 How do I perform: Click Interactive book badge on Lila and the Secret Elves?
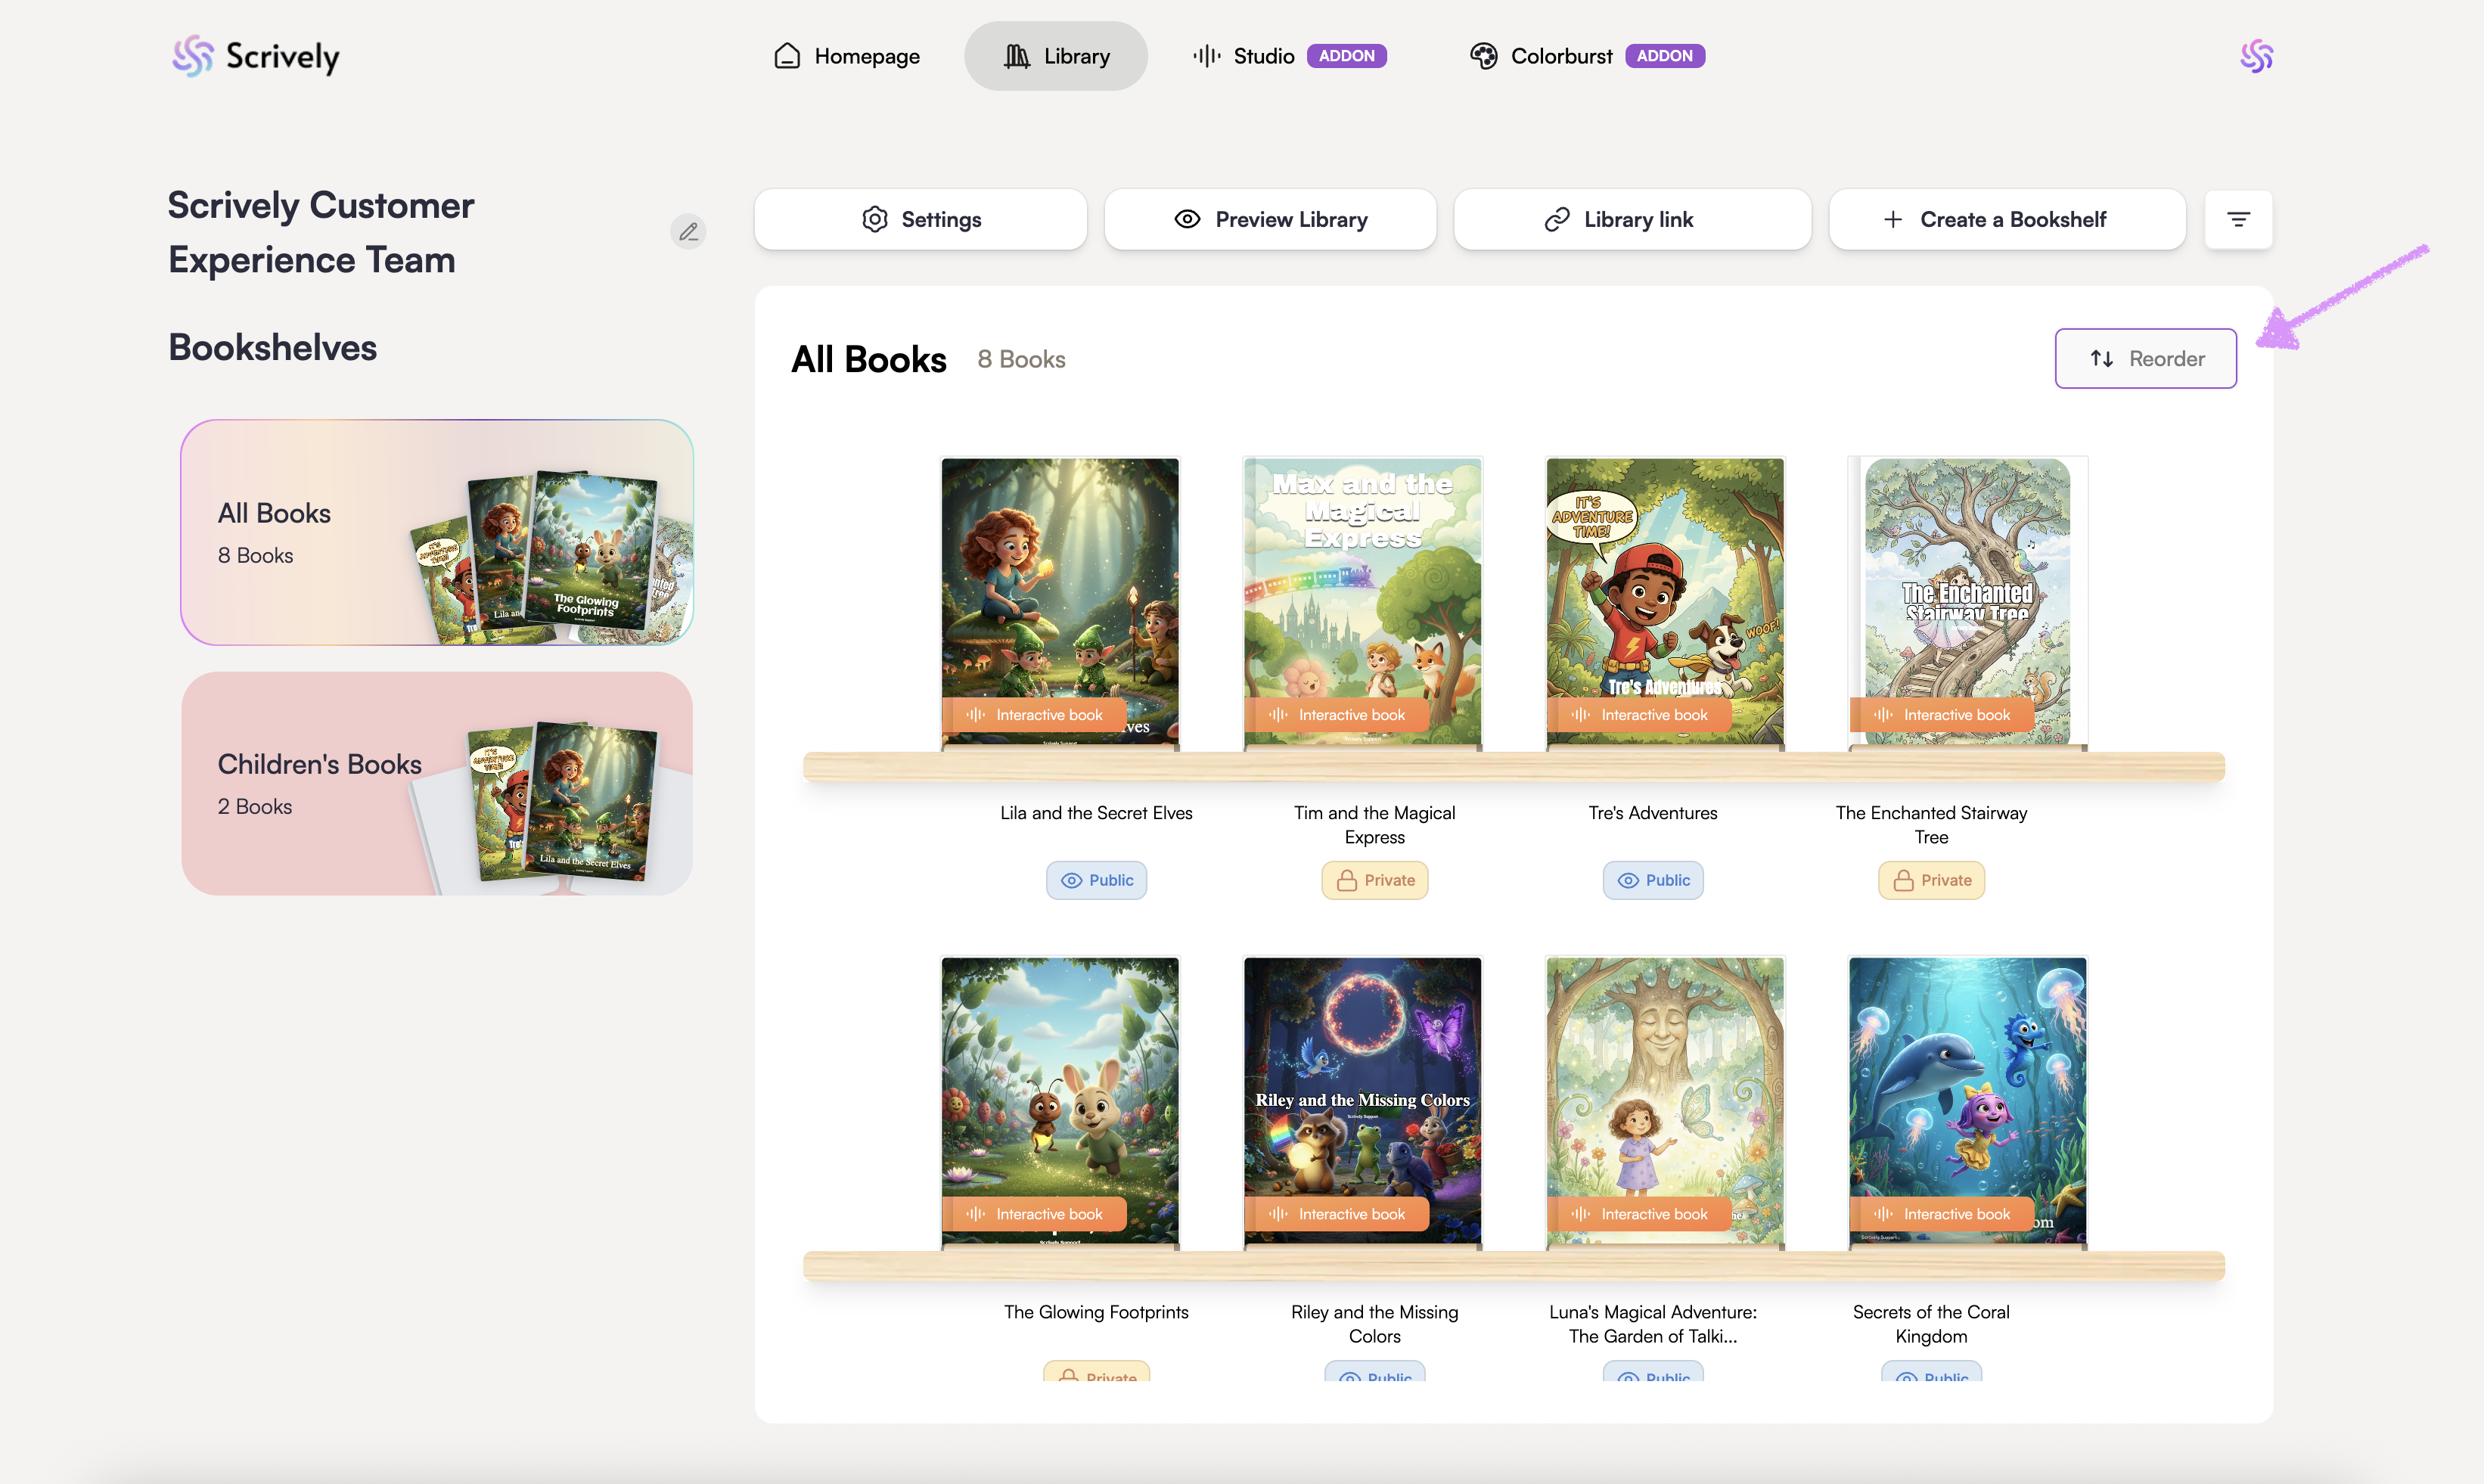point(1034,715)
